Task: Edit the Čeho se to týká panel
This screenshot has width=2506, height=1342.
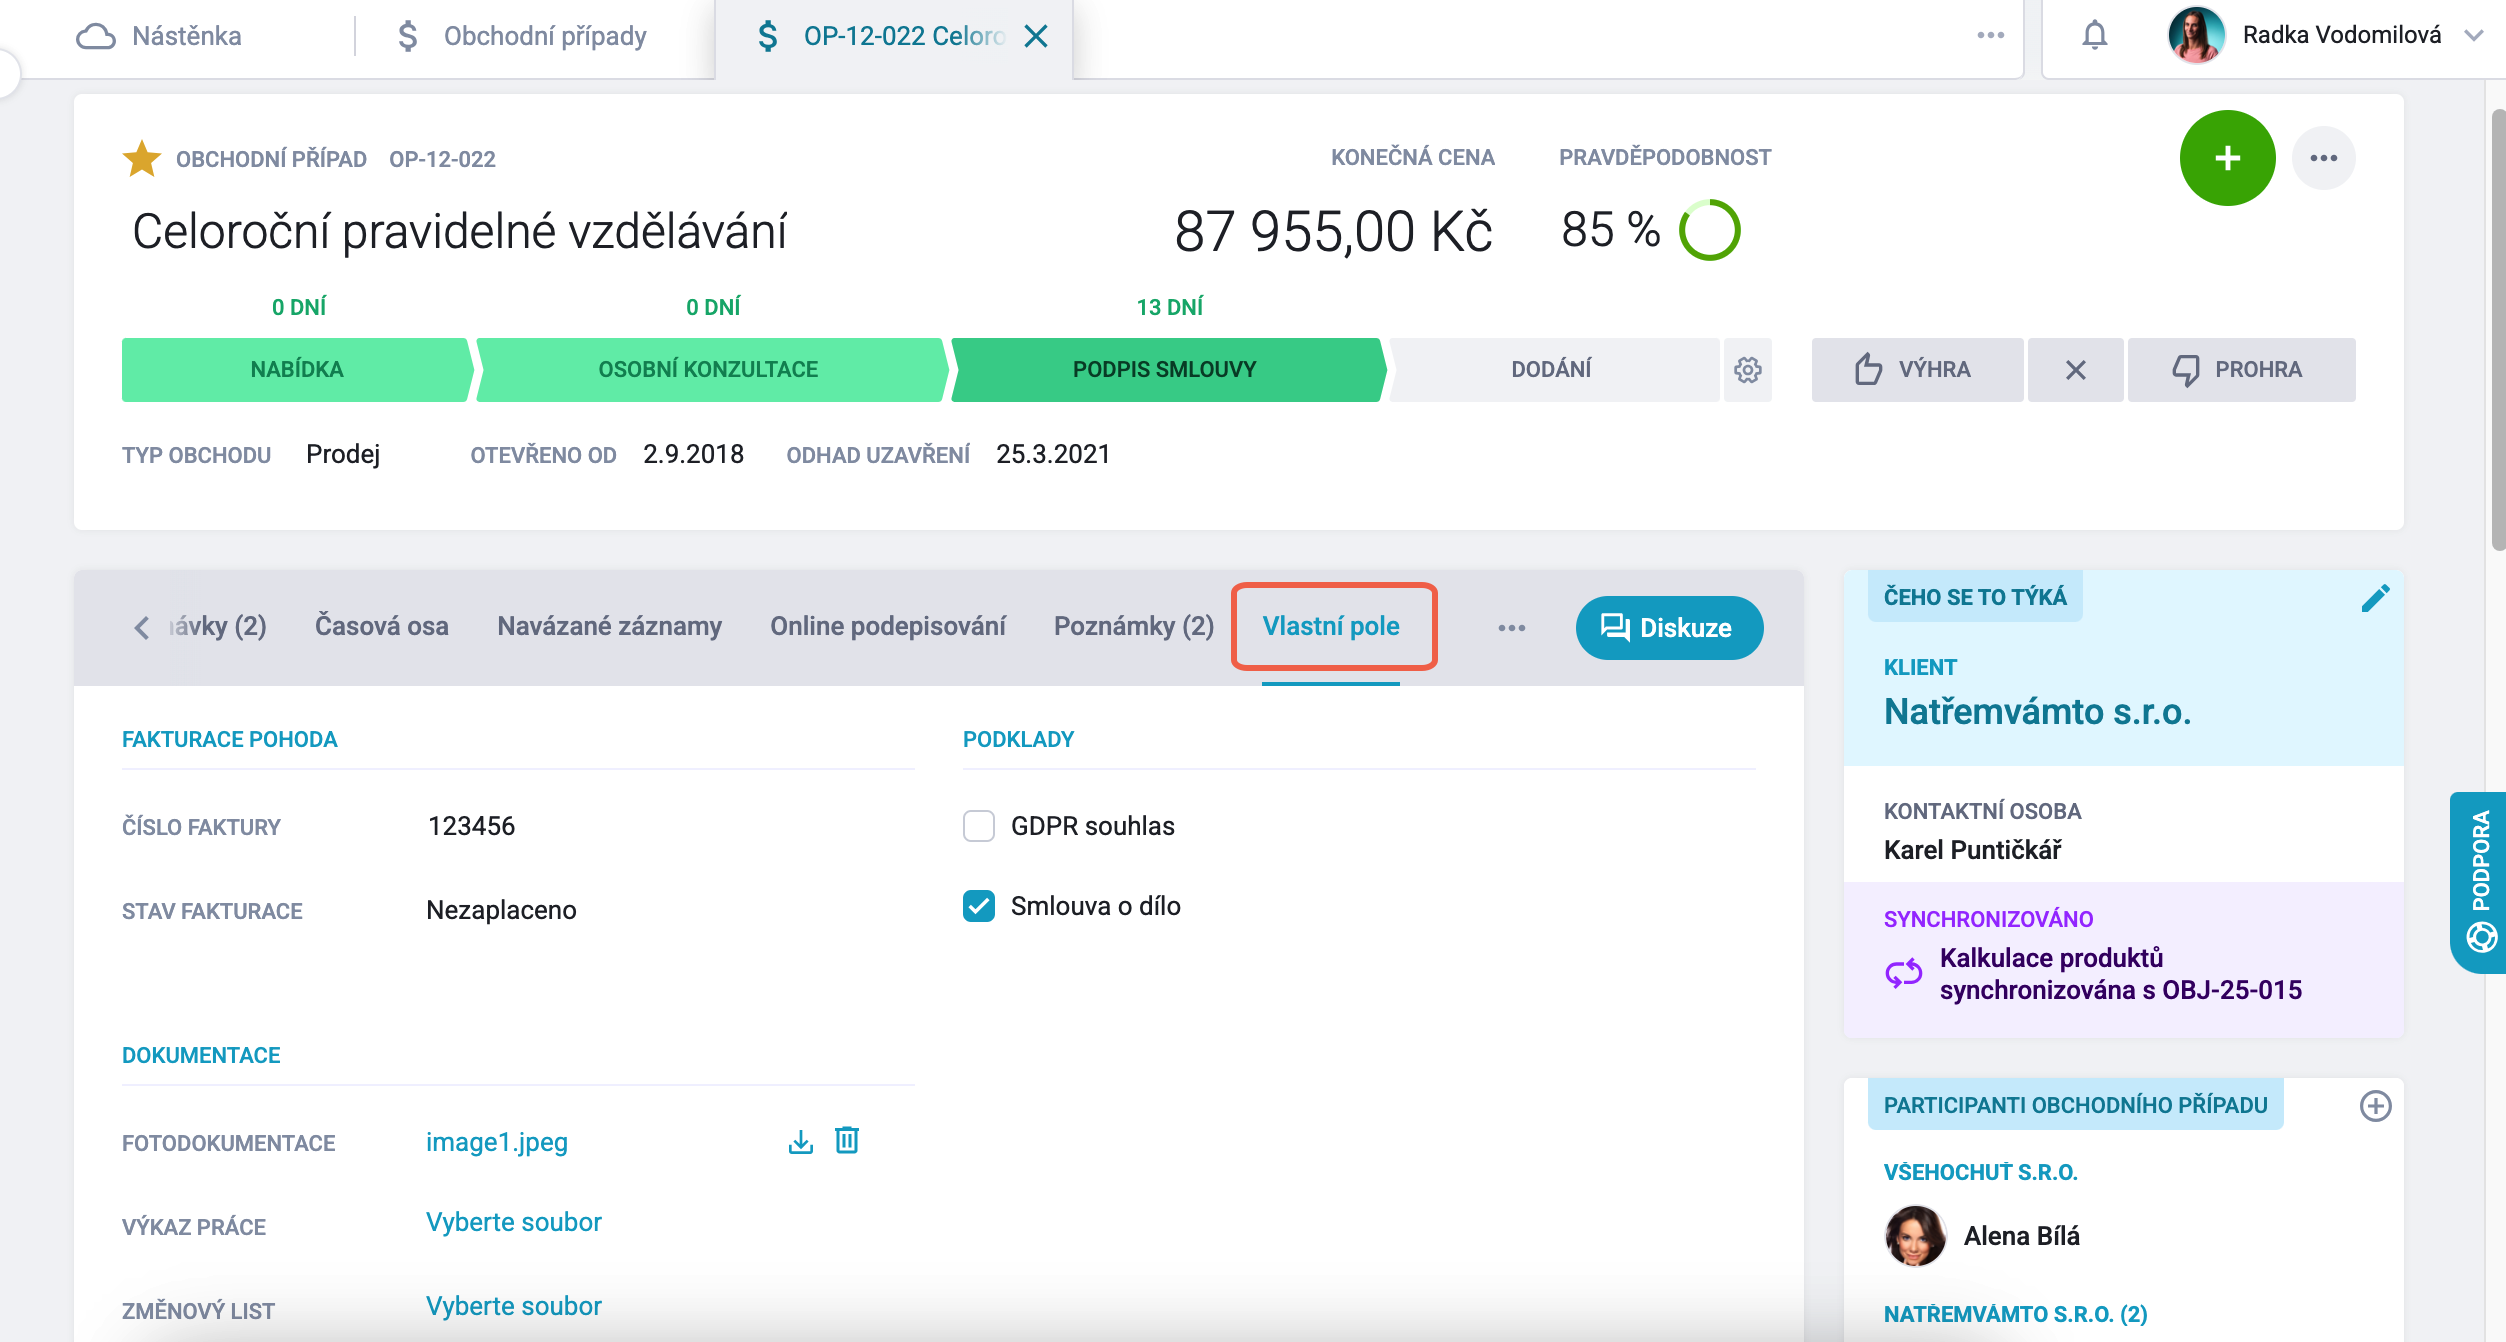Action: coord(2375,598)
